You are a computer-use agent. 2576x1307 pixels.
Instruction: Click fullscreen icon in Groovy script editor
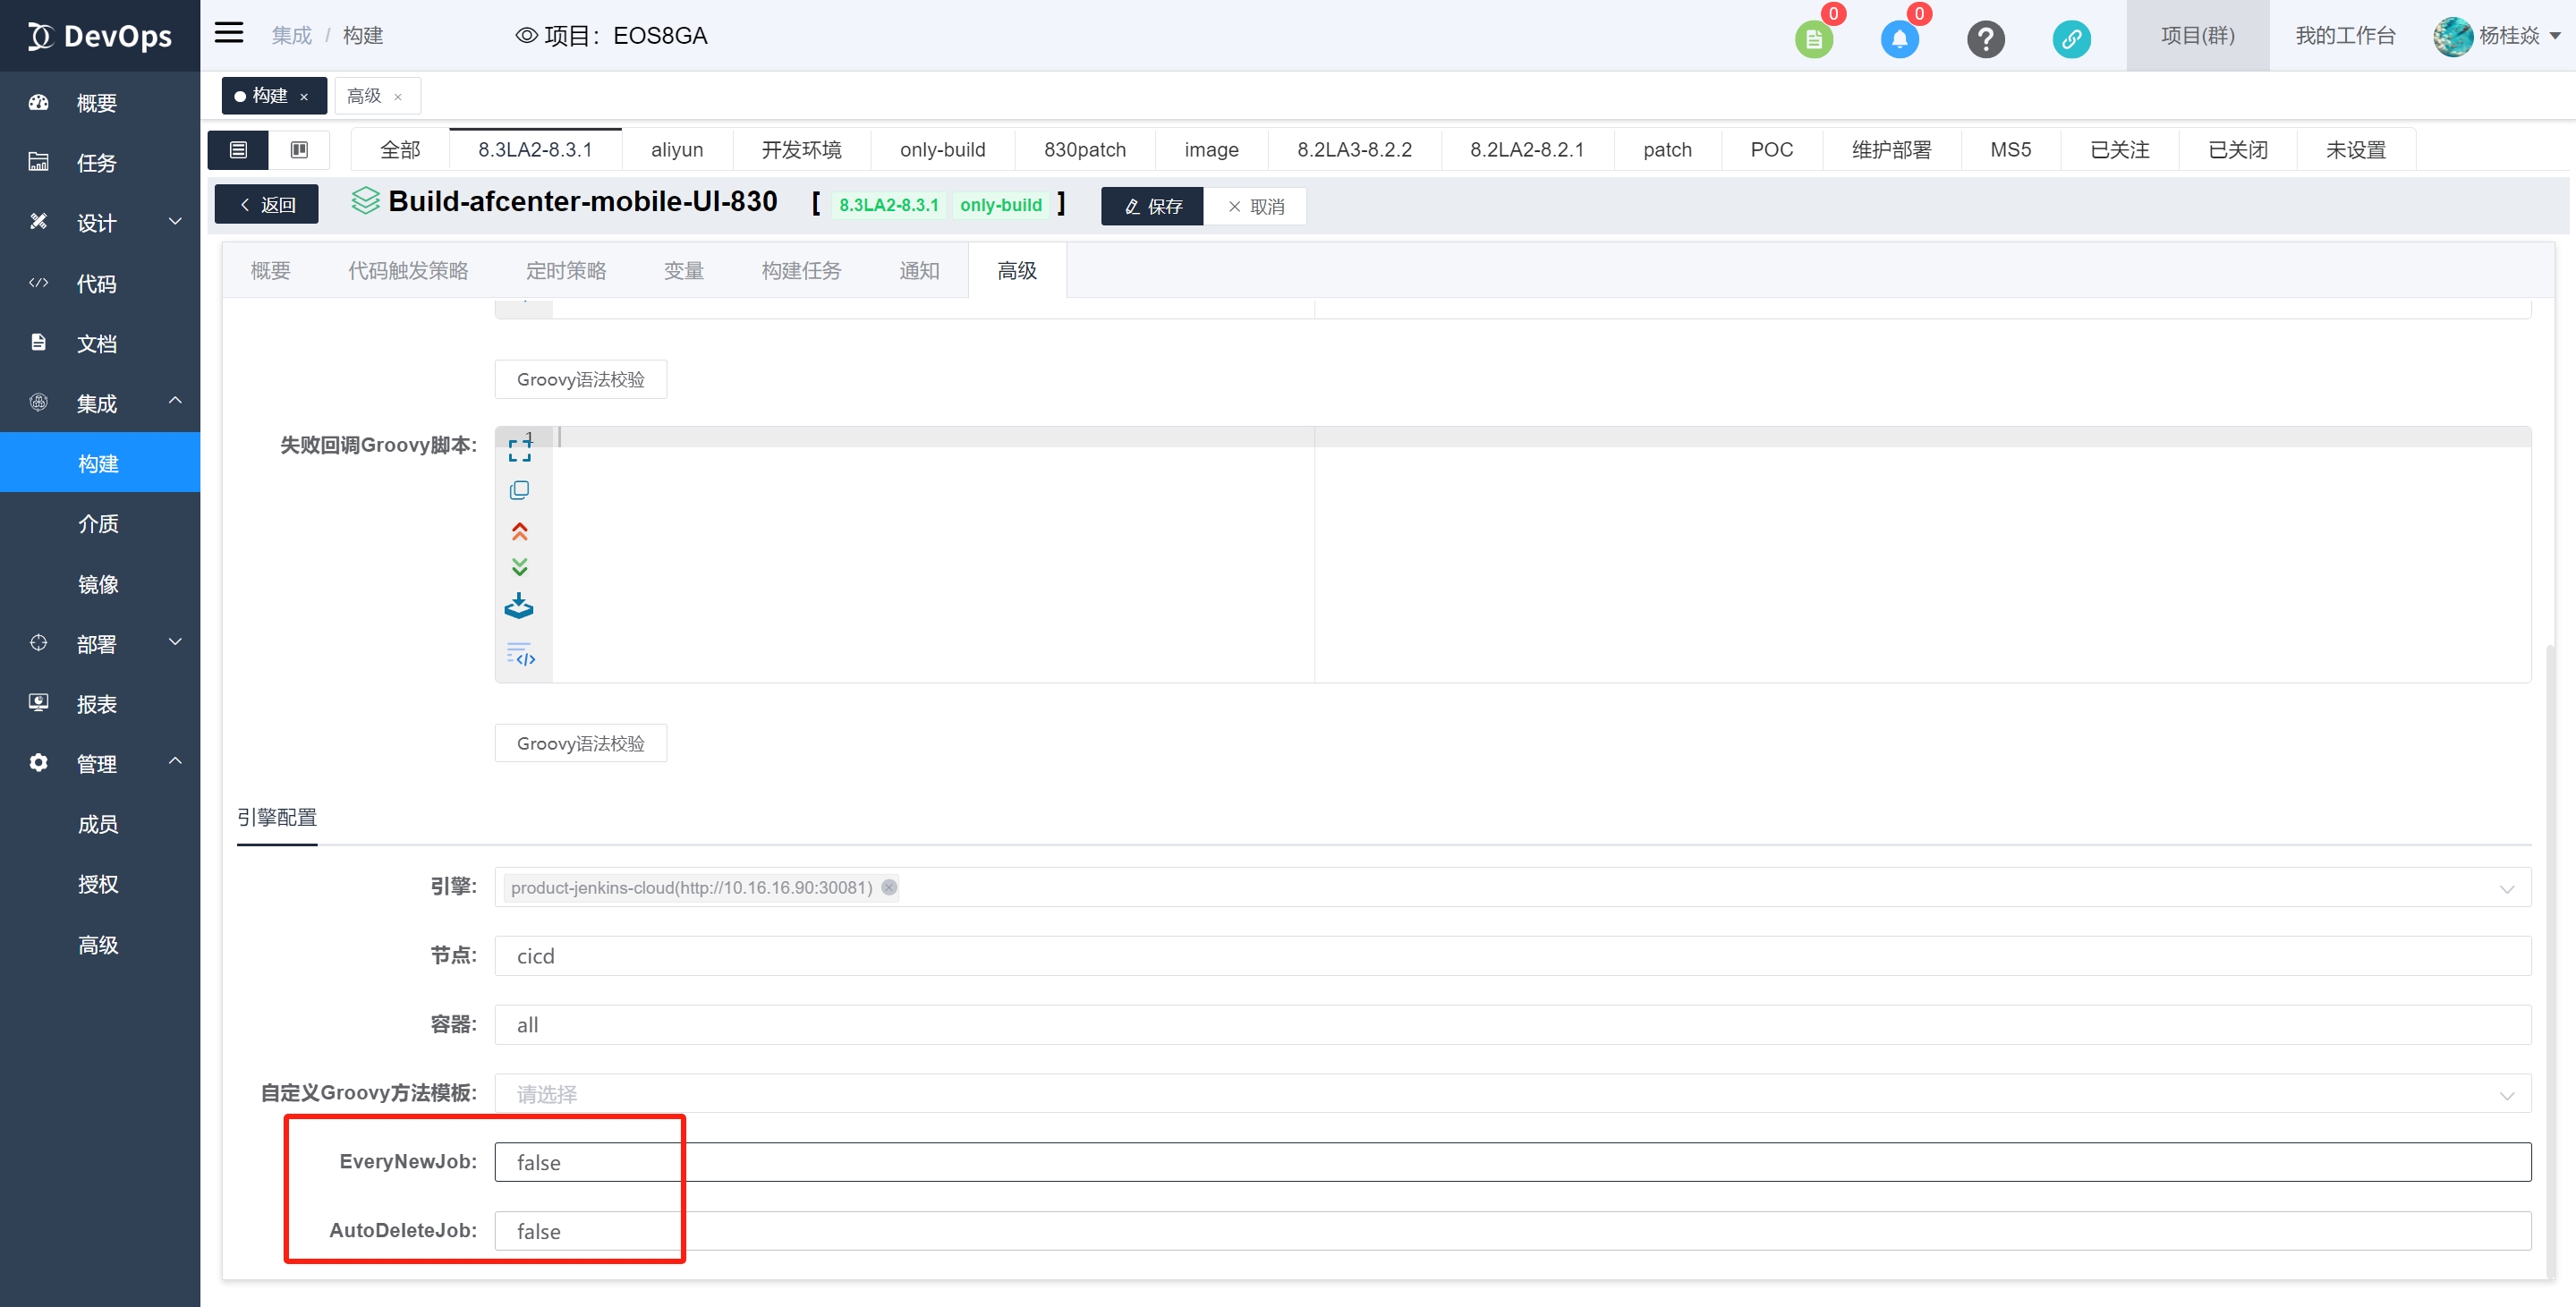click(519, 449)
